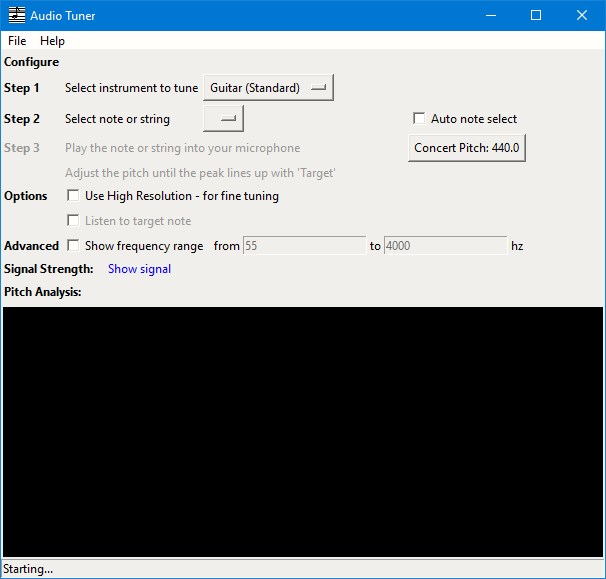
Task: Open the File menu
Action: tap(17, 41)
